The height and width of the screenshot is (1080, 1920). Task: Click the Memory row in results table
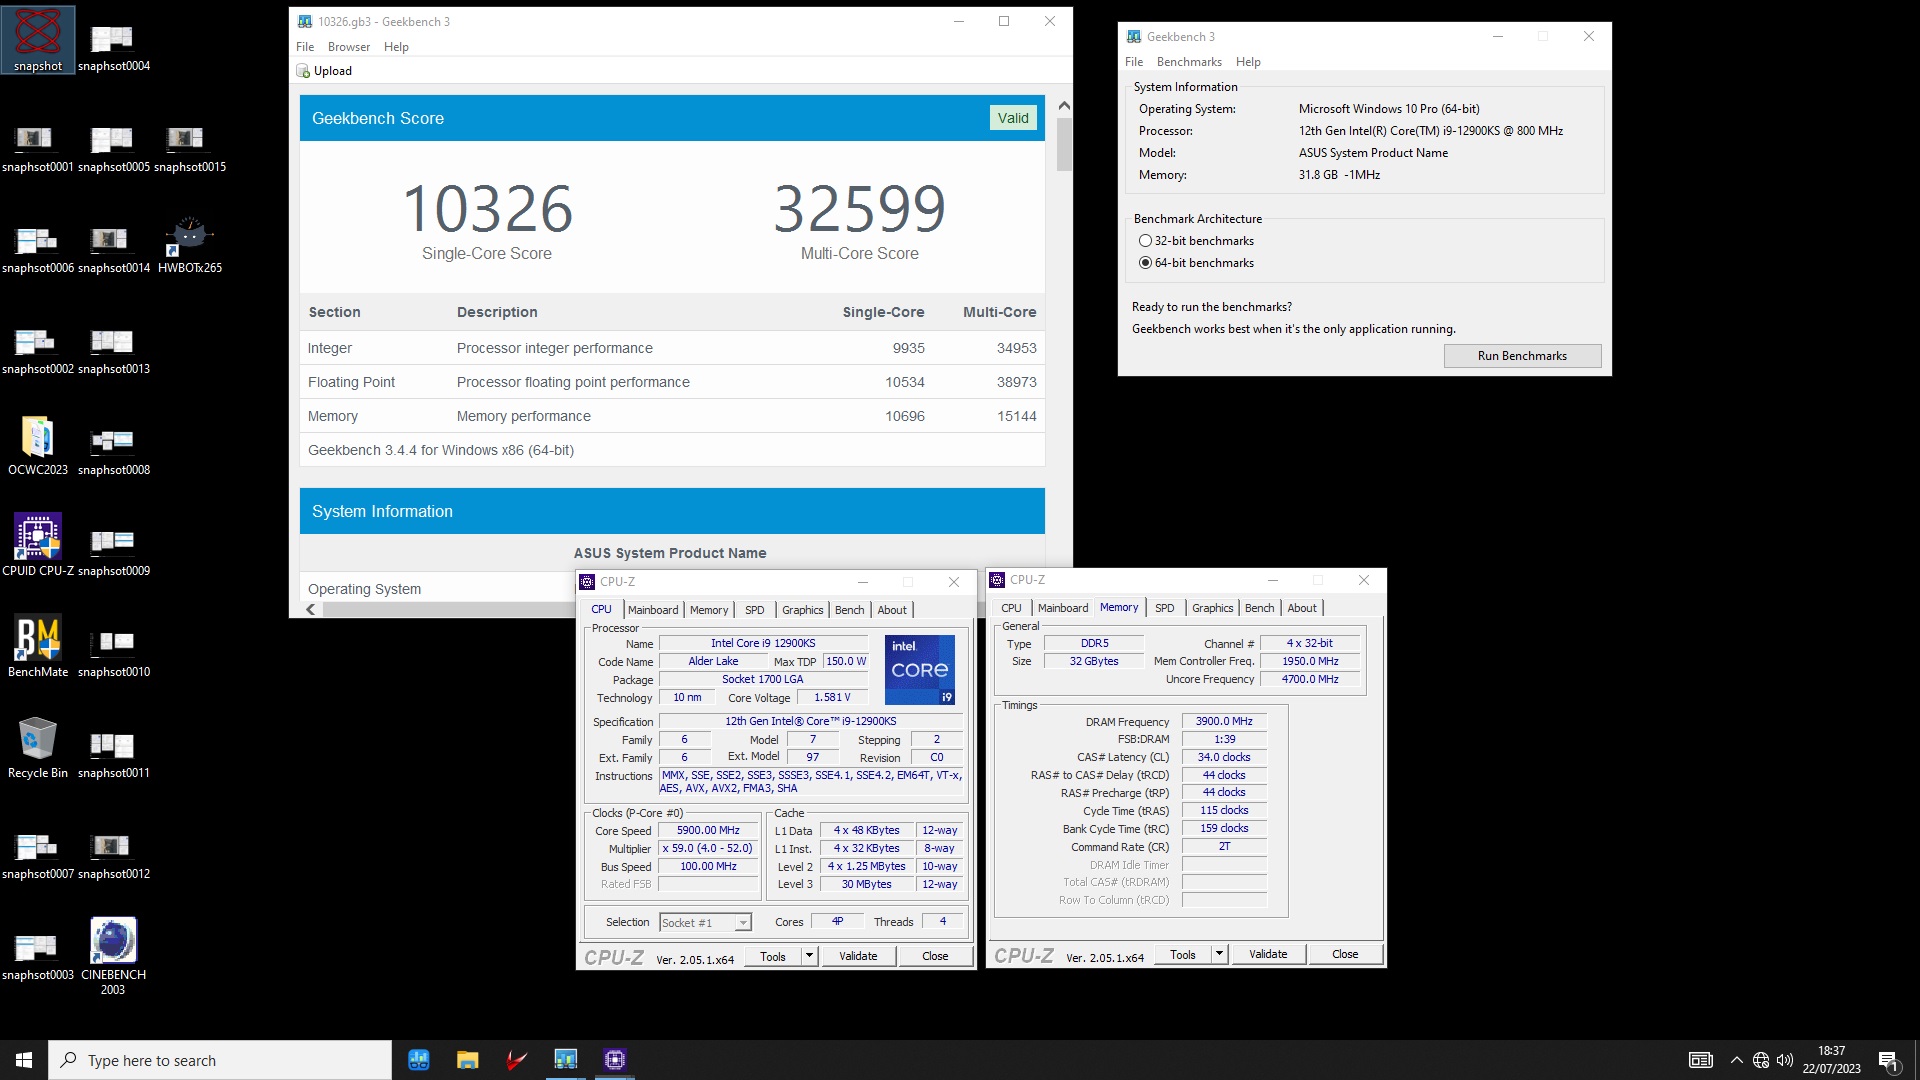click(672, 416)
